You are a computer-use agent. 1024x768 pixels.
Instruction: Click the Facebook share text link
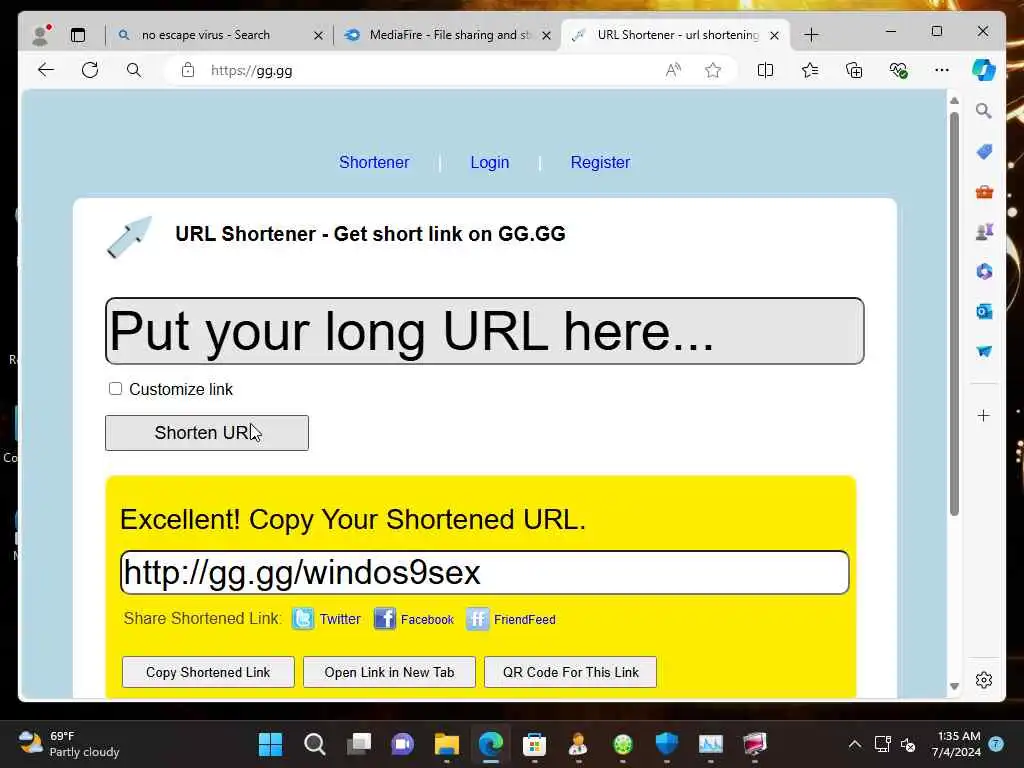click(427, 619)
